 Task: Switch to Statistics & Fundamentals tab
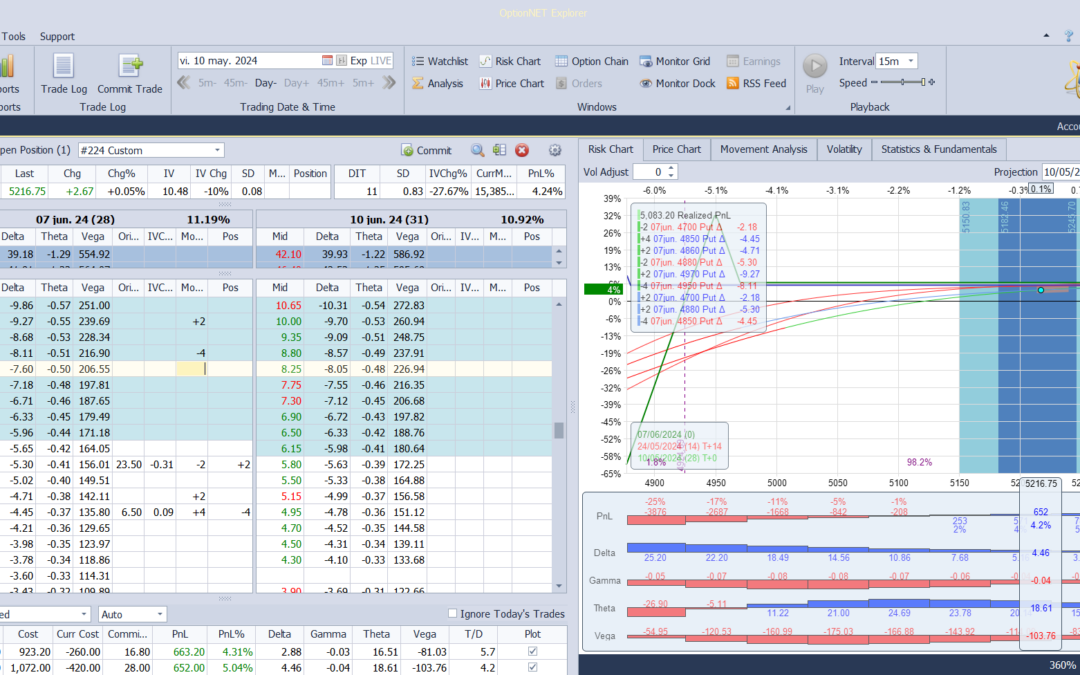[939, 149]
